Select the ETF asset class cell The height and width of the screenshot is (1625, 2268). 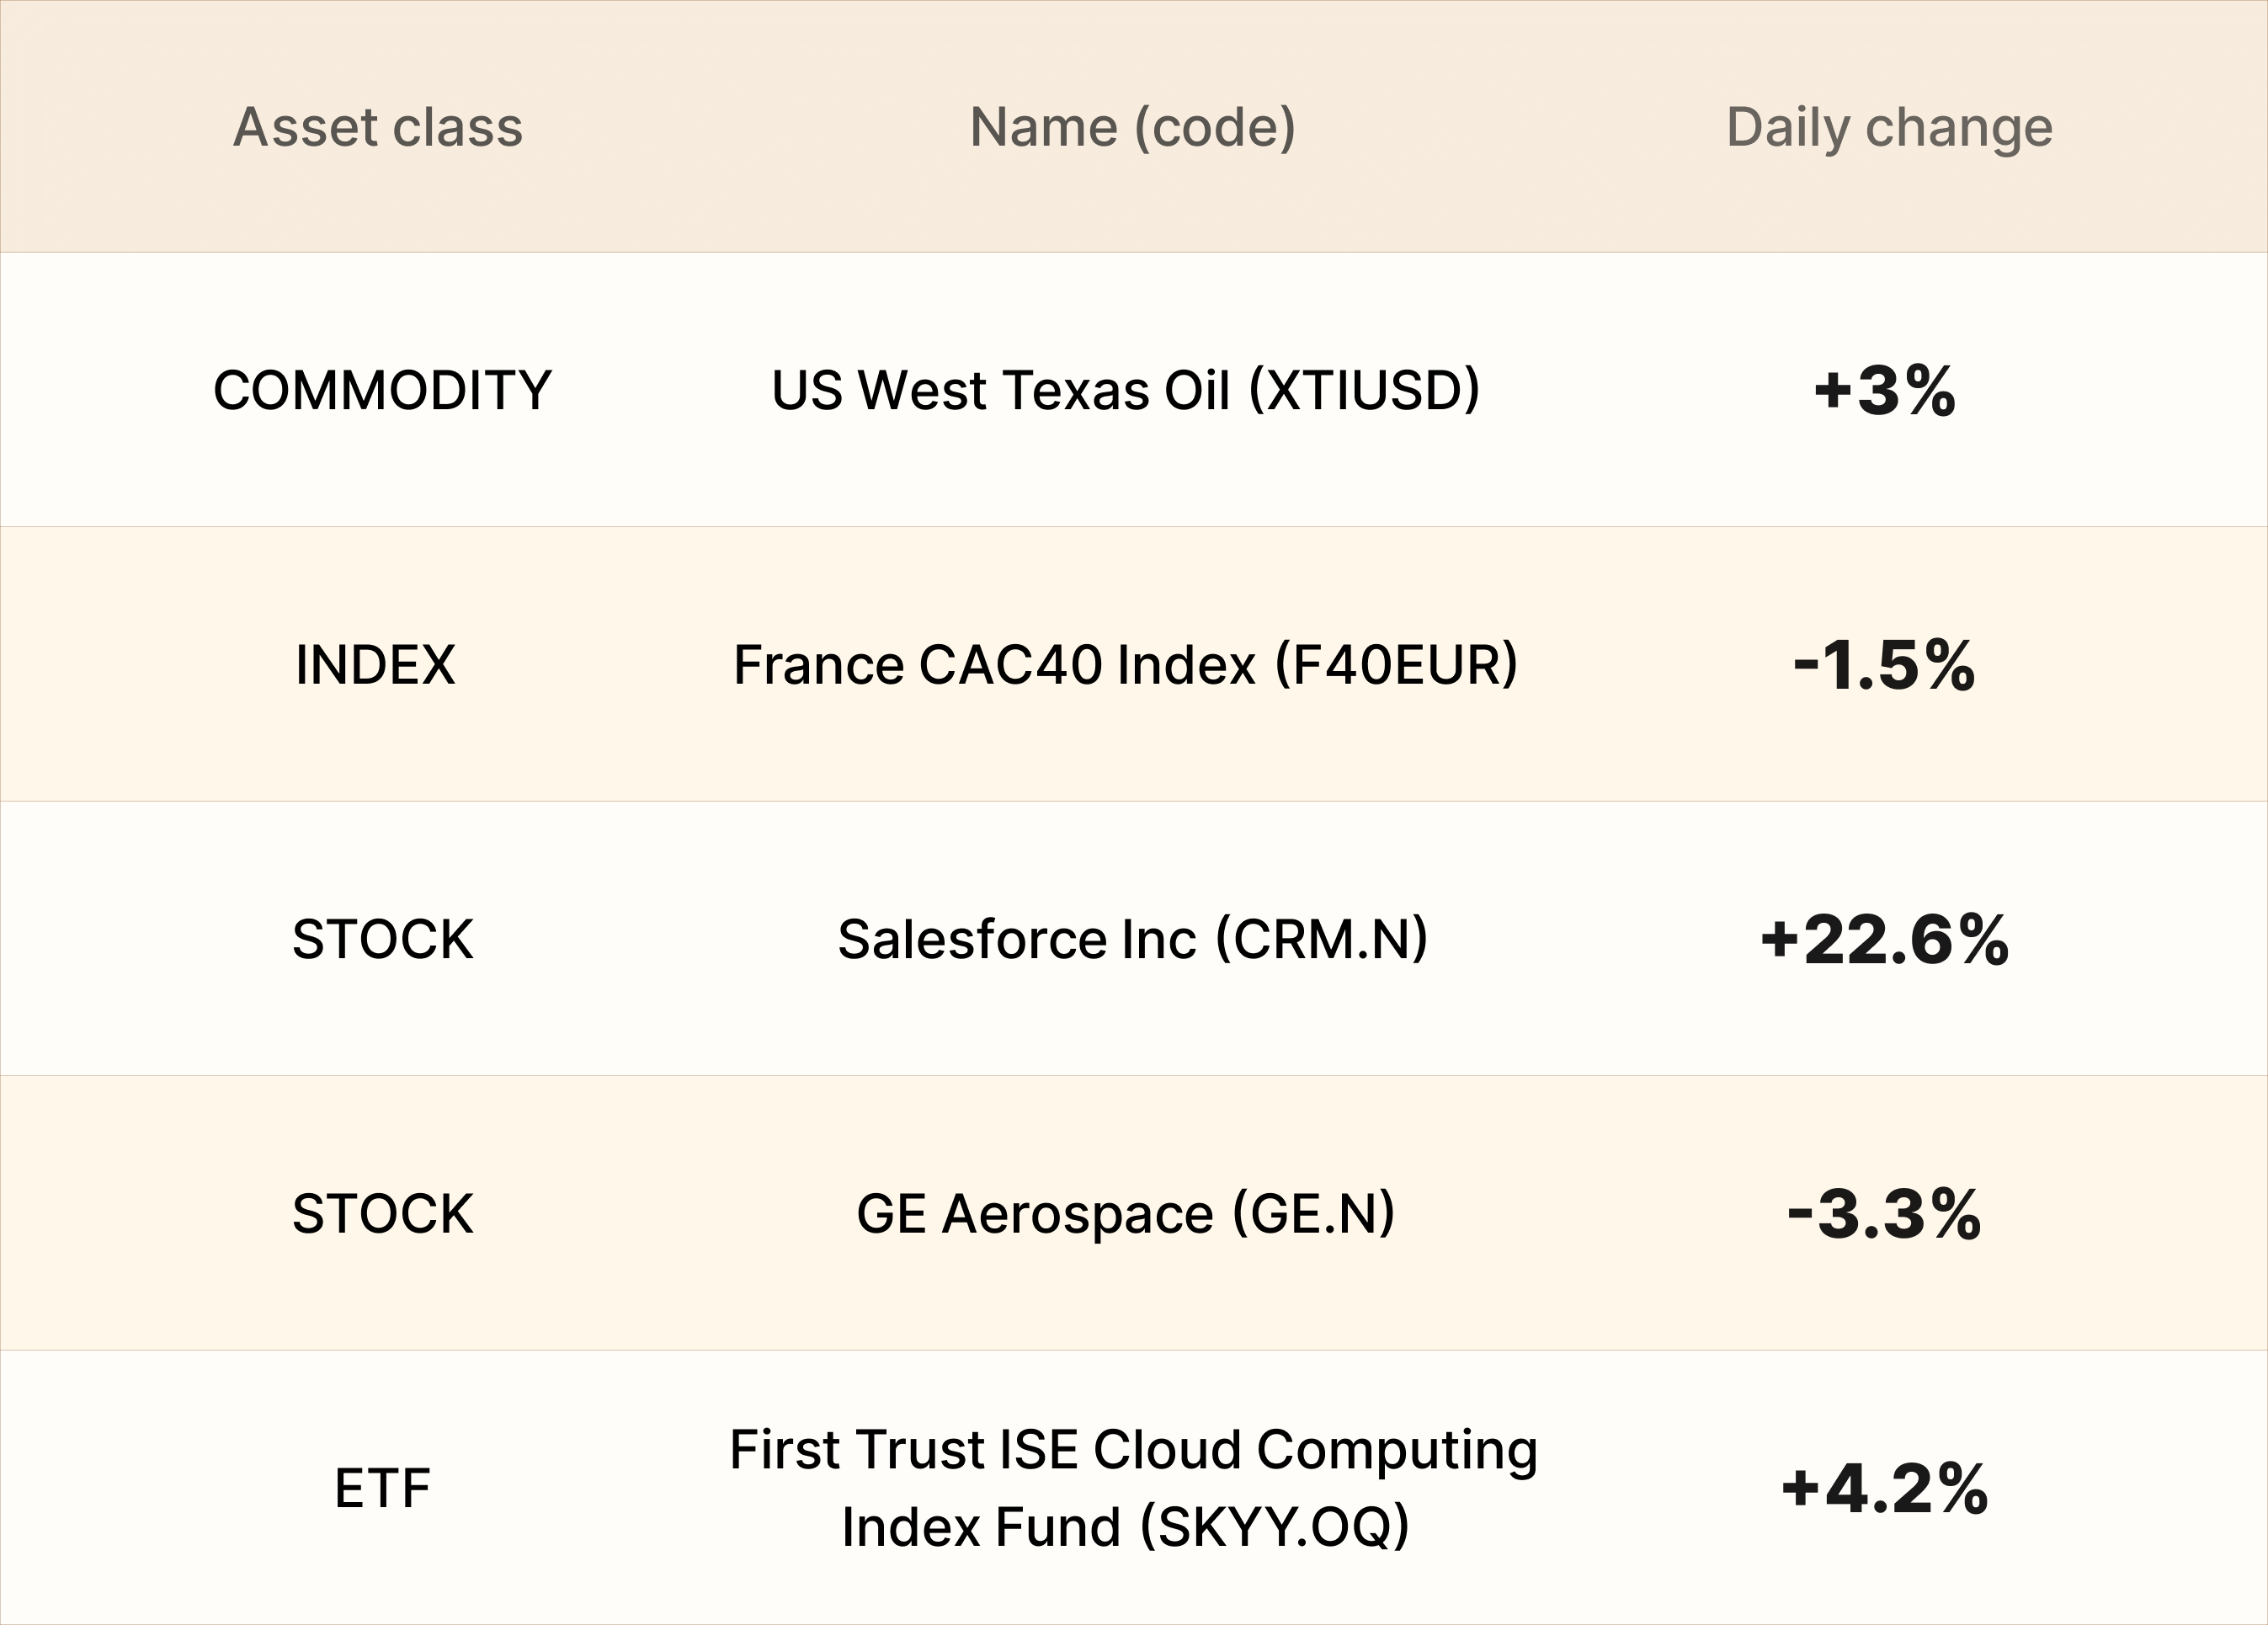[x=382, y=1488]
